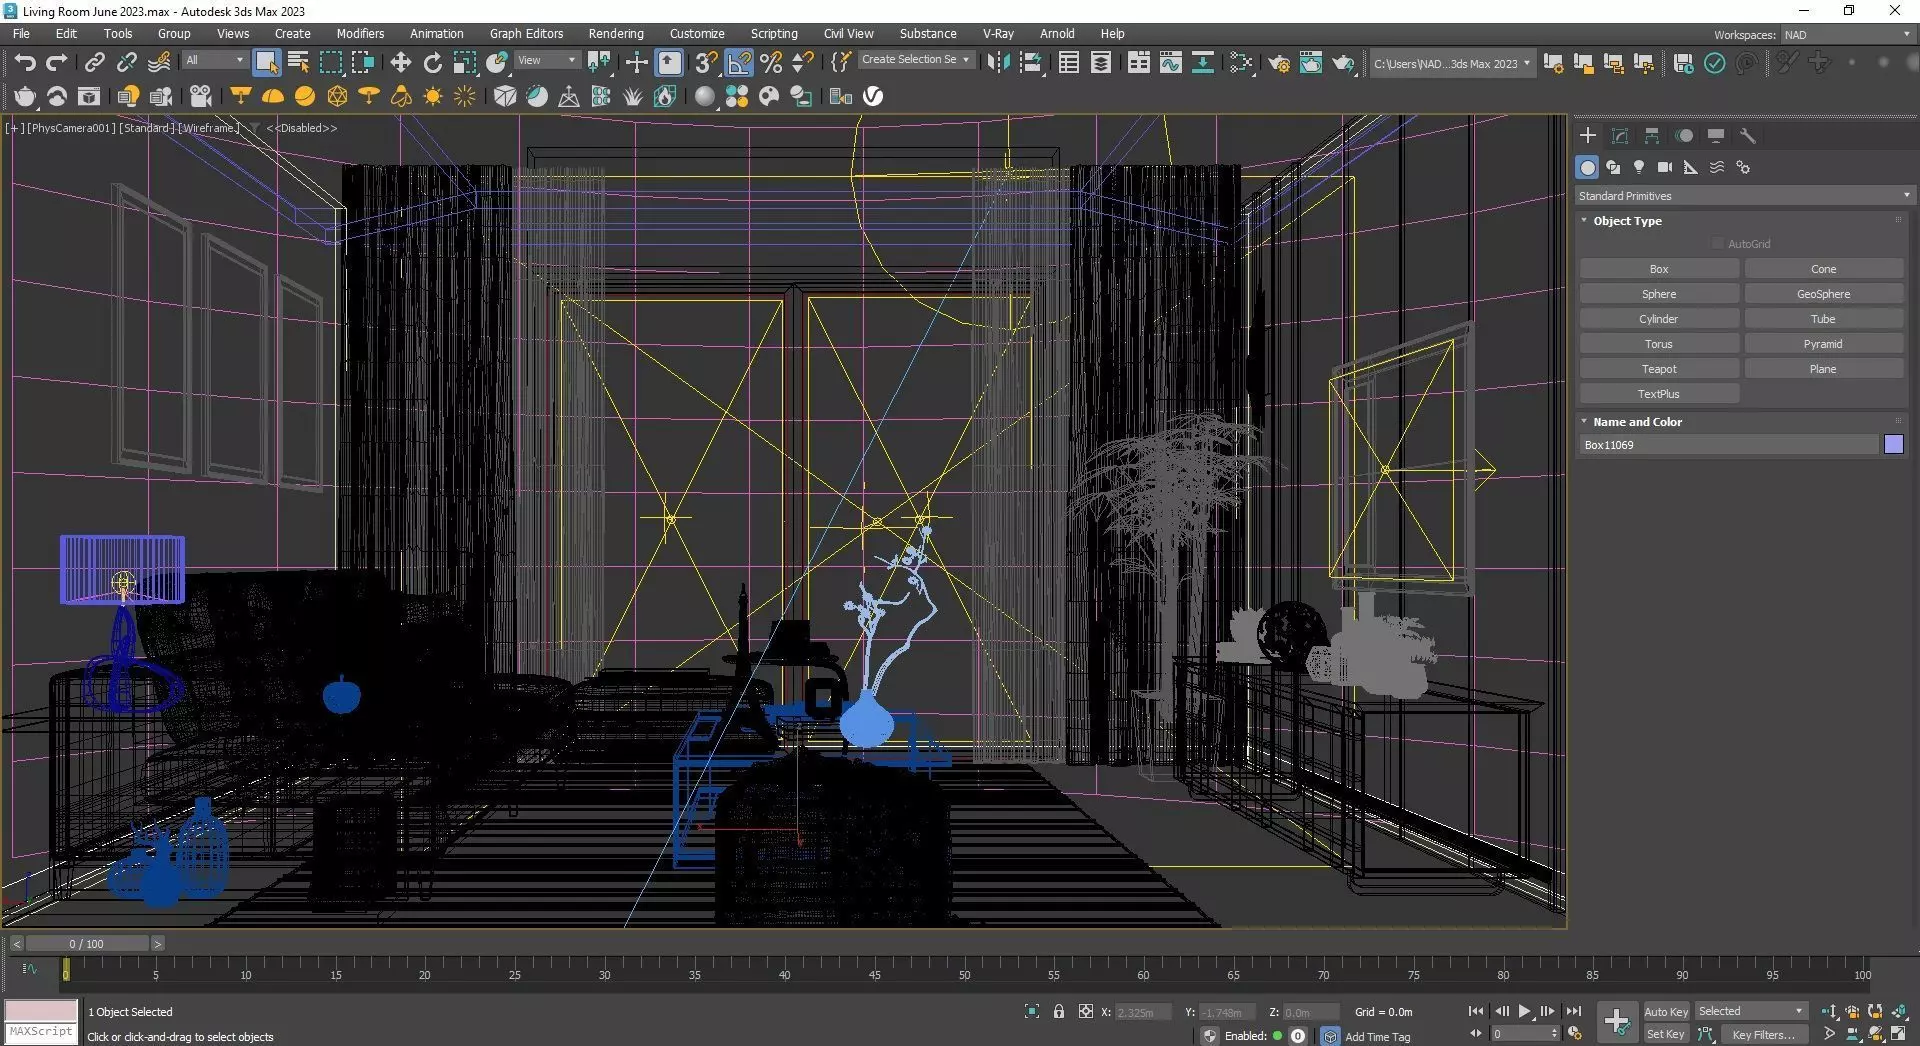Click the object color swatch
This screenshot has height=1046, width=1920.
point(1894,445)
